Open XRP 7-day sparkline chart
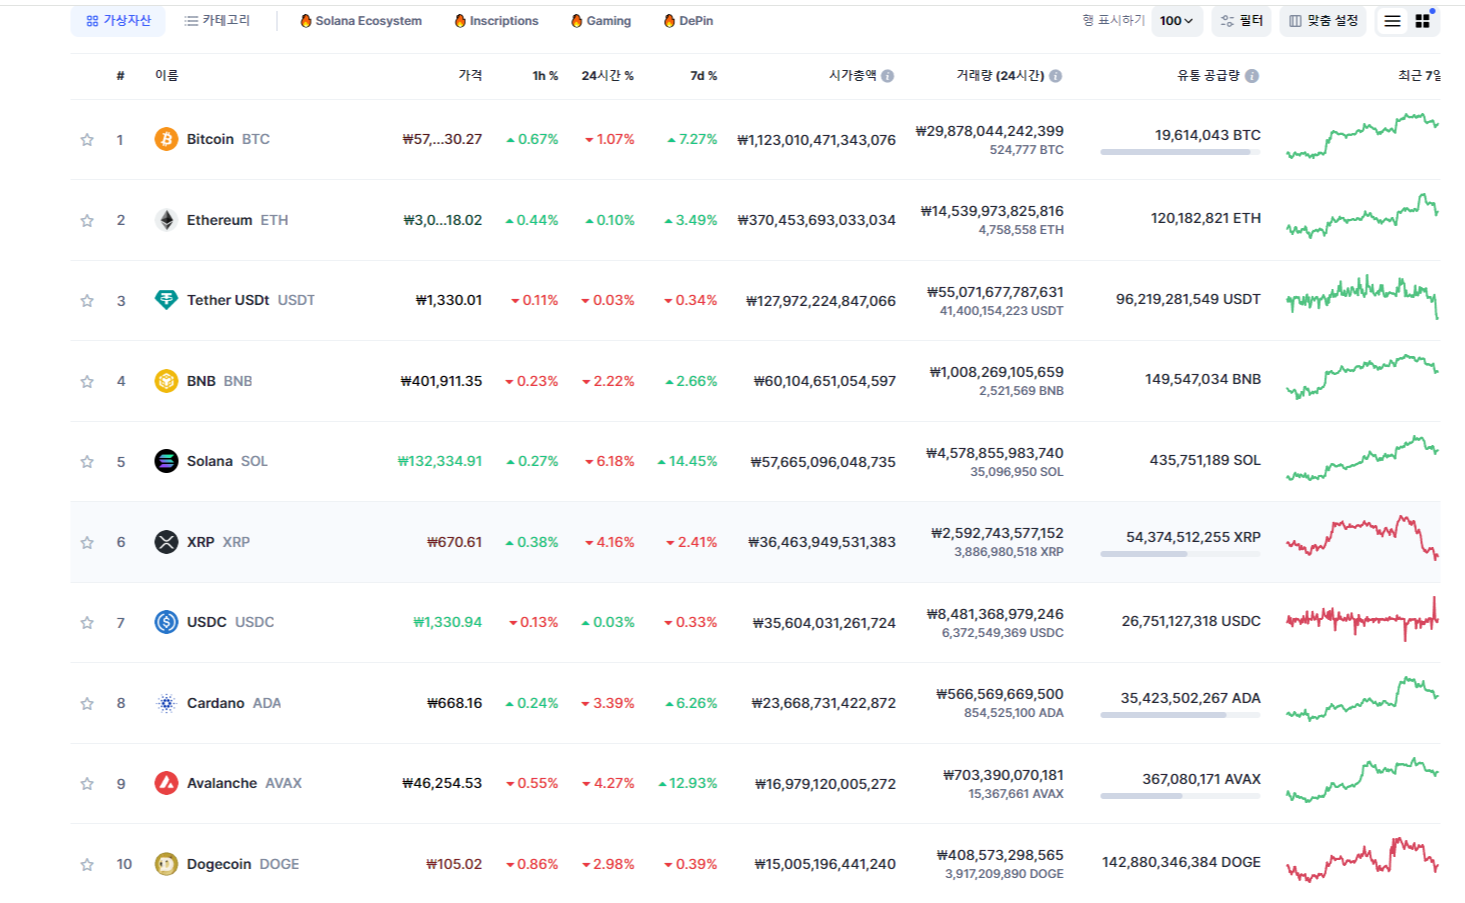The height and width of the screenshot is (903, 1465). [x=1362, y=537]
